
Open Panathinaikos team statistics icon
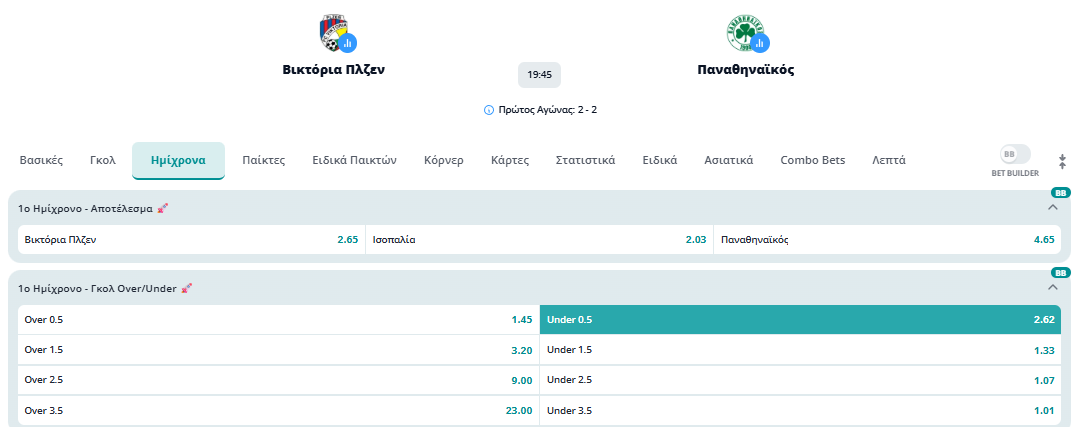[x=760, y=43]
